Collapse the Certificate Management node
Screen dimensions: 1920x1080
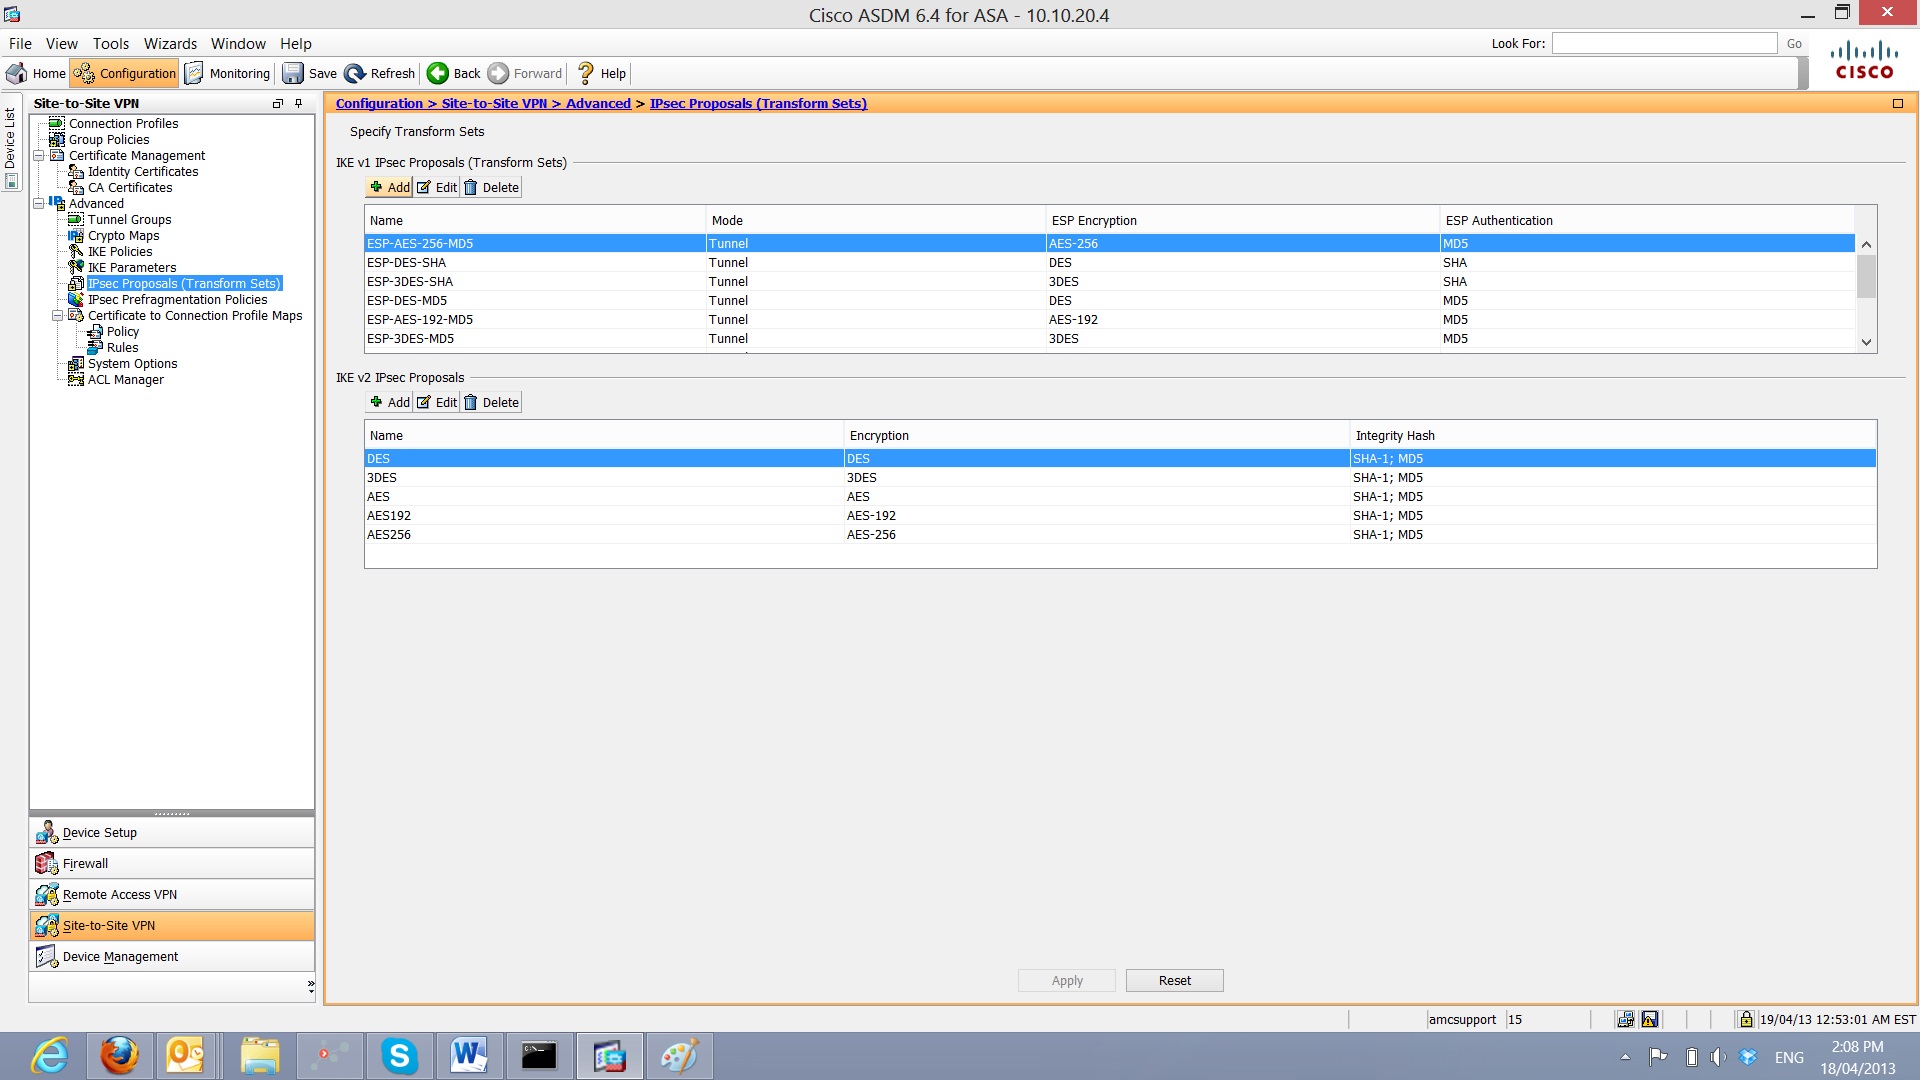(39, 155)
